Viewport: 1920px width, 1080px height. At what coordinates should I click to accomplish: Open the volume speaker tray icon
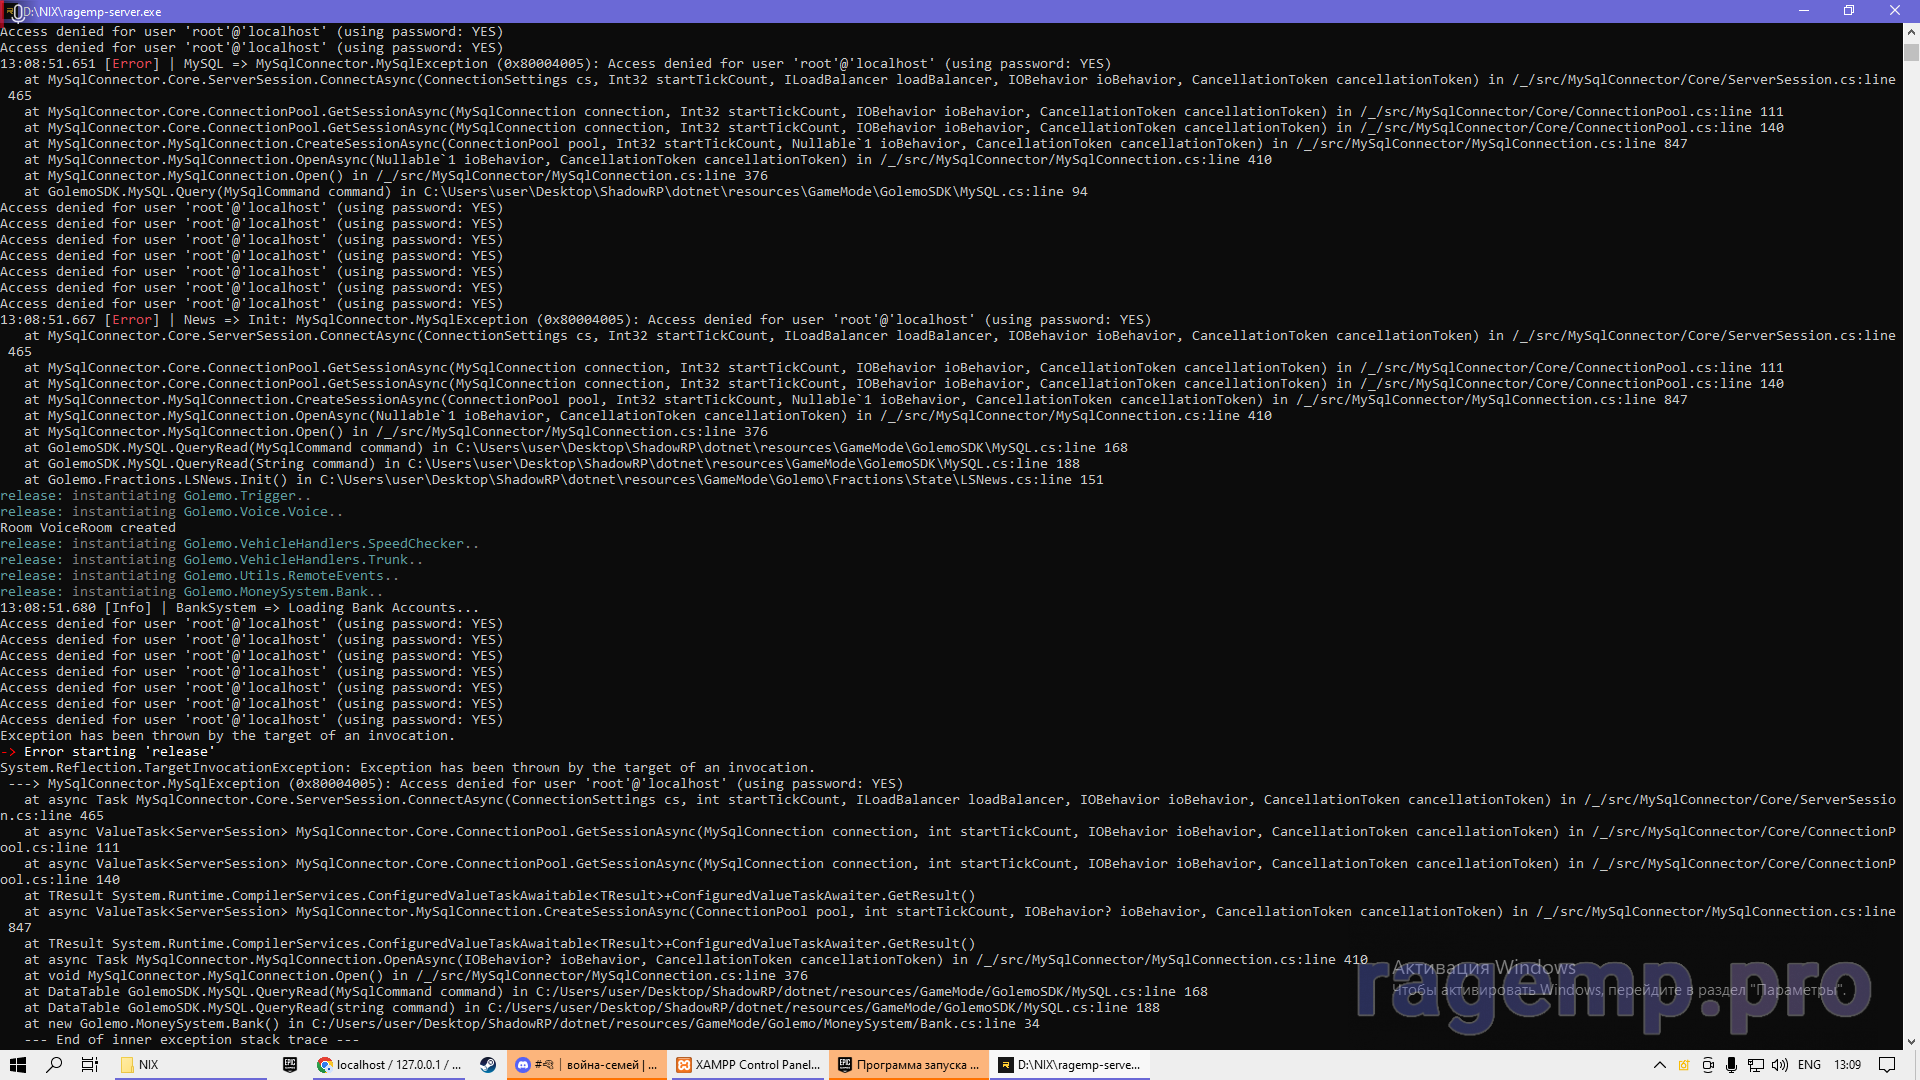tap(1780, 1065)
